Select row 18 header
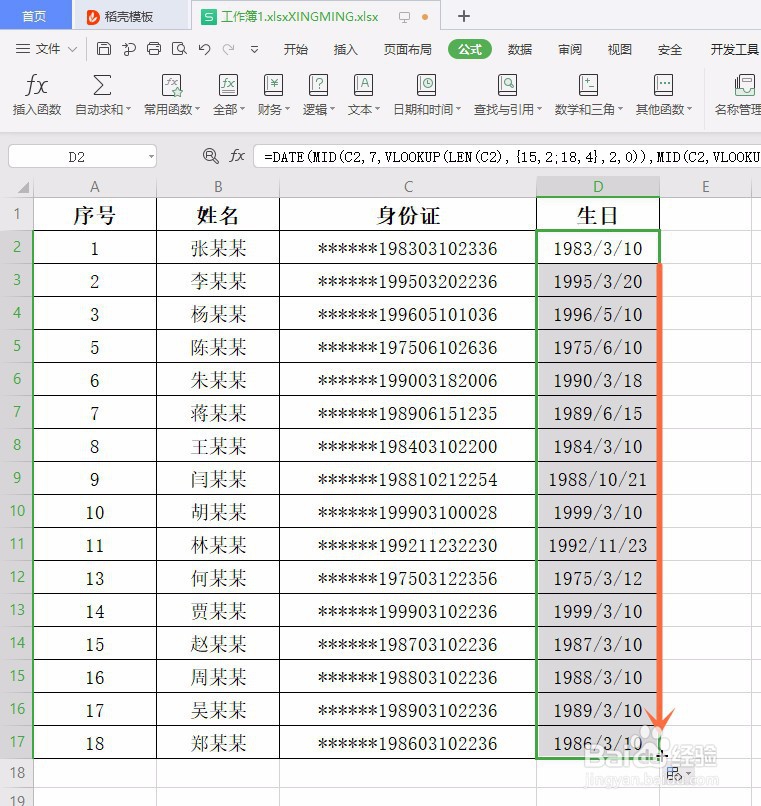 [17, 773]
